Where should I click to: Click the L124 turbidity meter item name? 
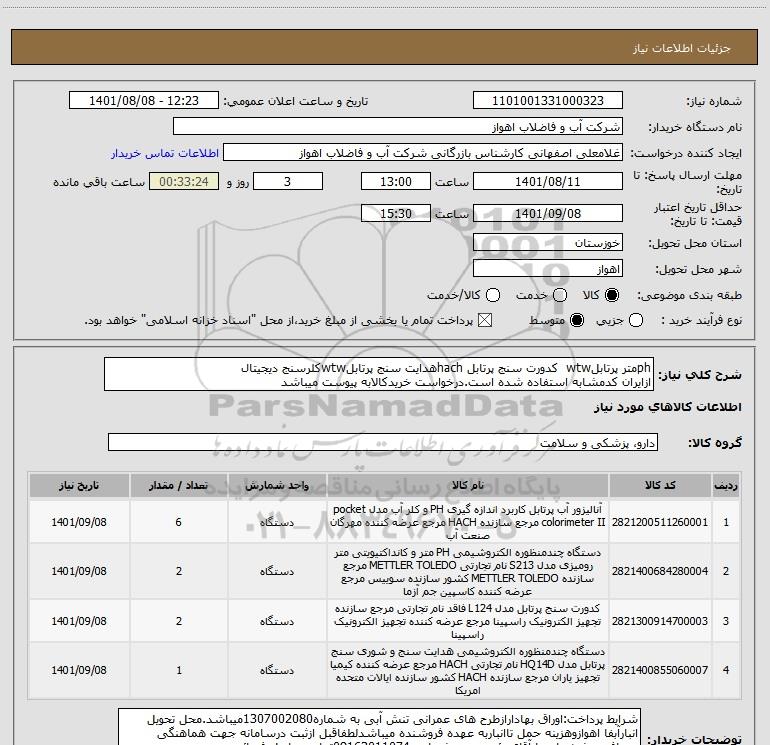pos(468,621)
